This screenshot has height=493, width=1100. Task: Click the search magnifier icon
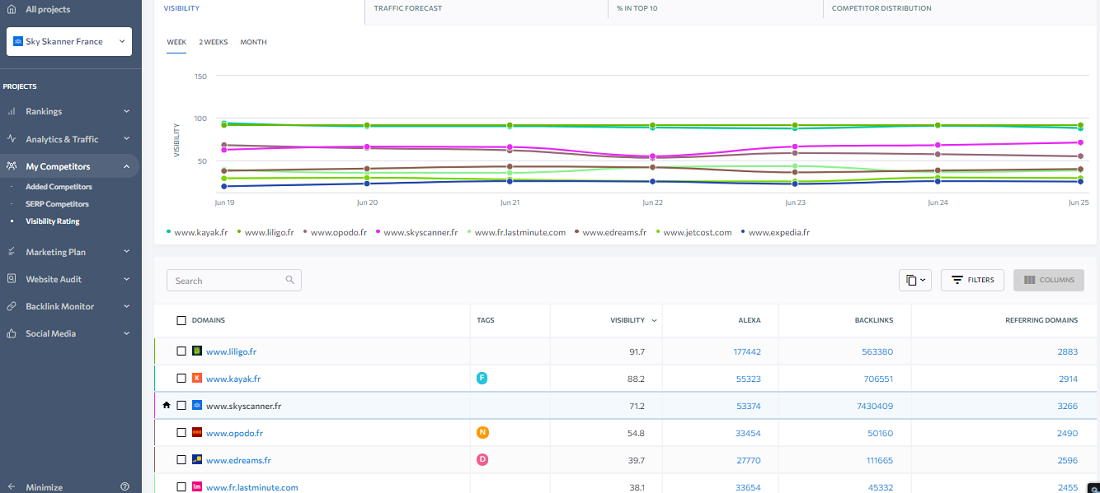click(290, 280)
